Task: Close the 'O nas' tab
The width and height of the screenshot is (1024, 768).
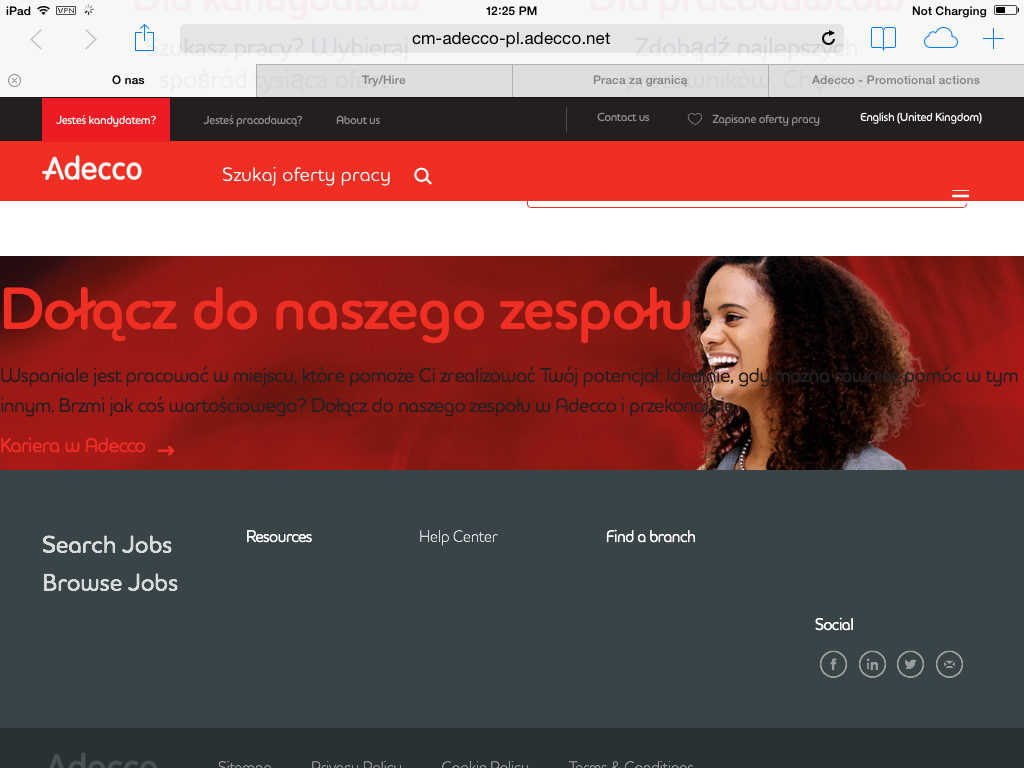Action: coord(14,80)
